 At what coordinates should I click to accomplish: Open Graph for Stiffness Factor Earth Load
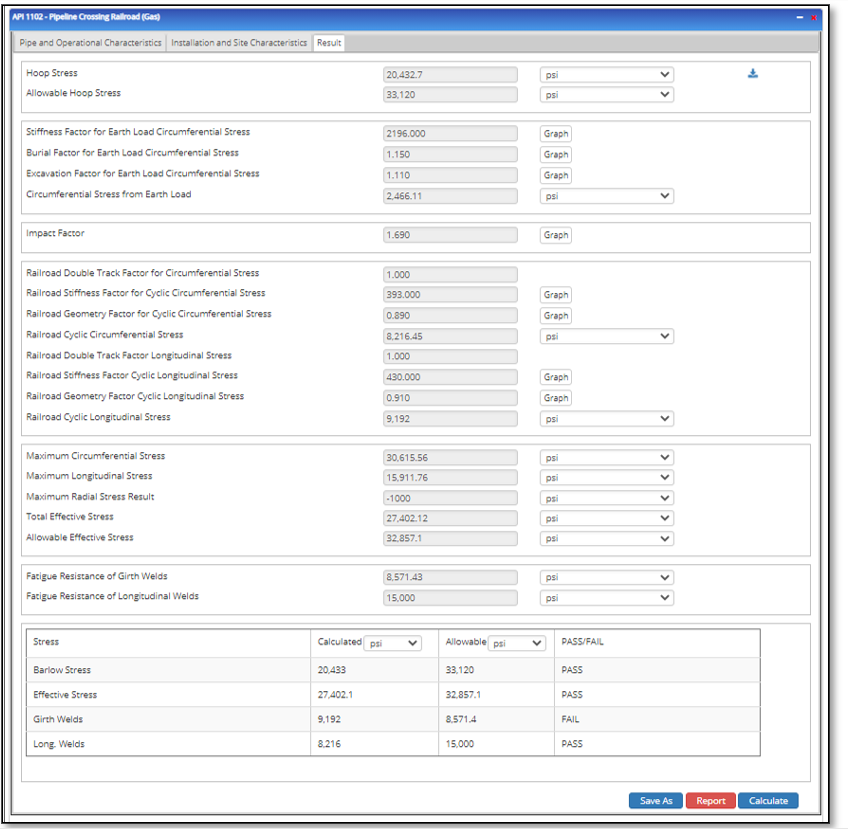pos(556,134)
